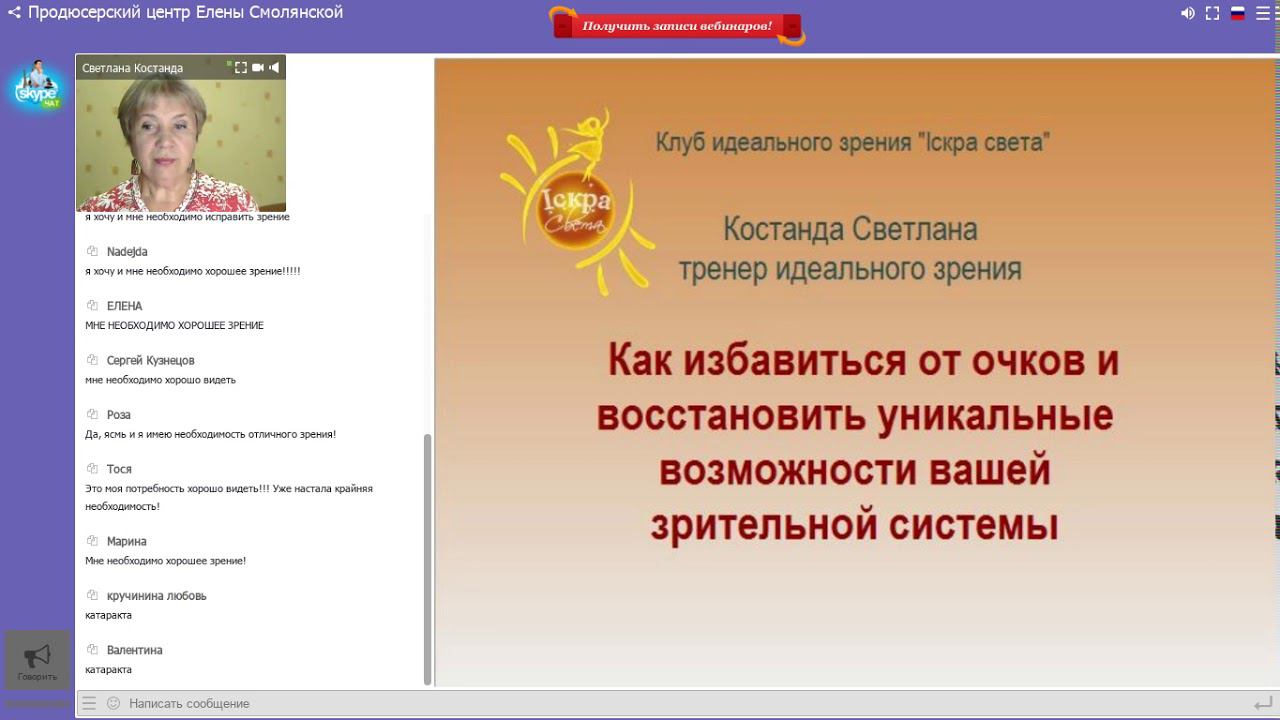Screen dimensions: 1280x720
Task: Select the chat name Тося
Action: [x=119, y=469]
